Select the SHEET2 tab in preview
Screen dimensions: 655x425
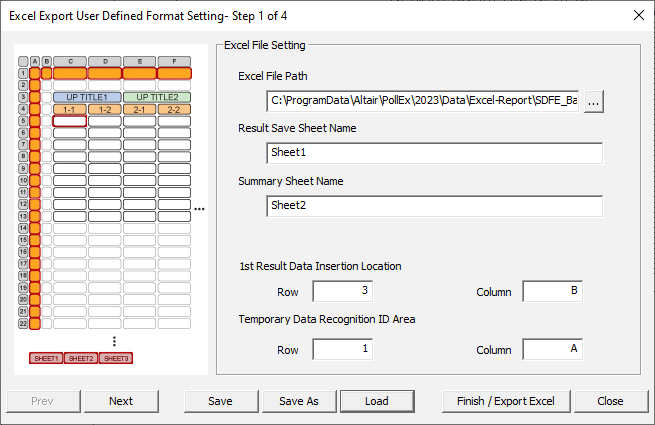(x=81, y=358)
